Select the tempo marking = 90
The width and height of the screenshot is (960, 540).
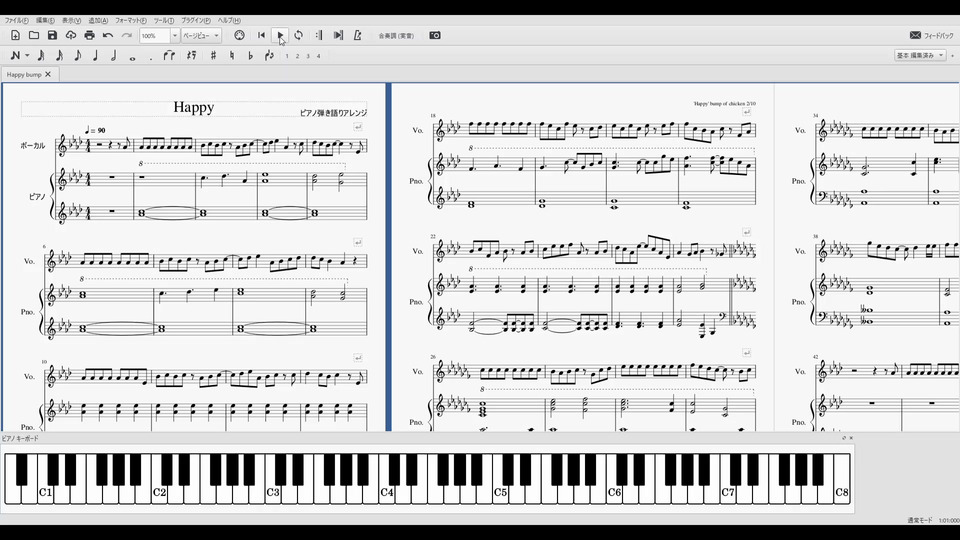pos(96,130)
